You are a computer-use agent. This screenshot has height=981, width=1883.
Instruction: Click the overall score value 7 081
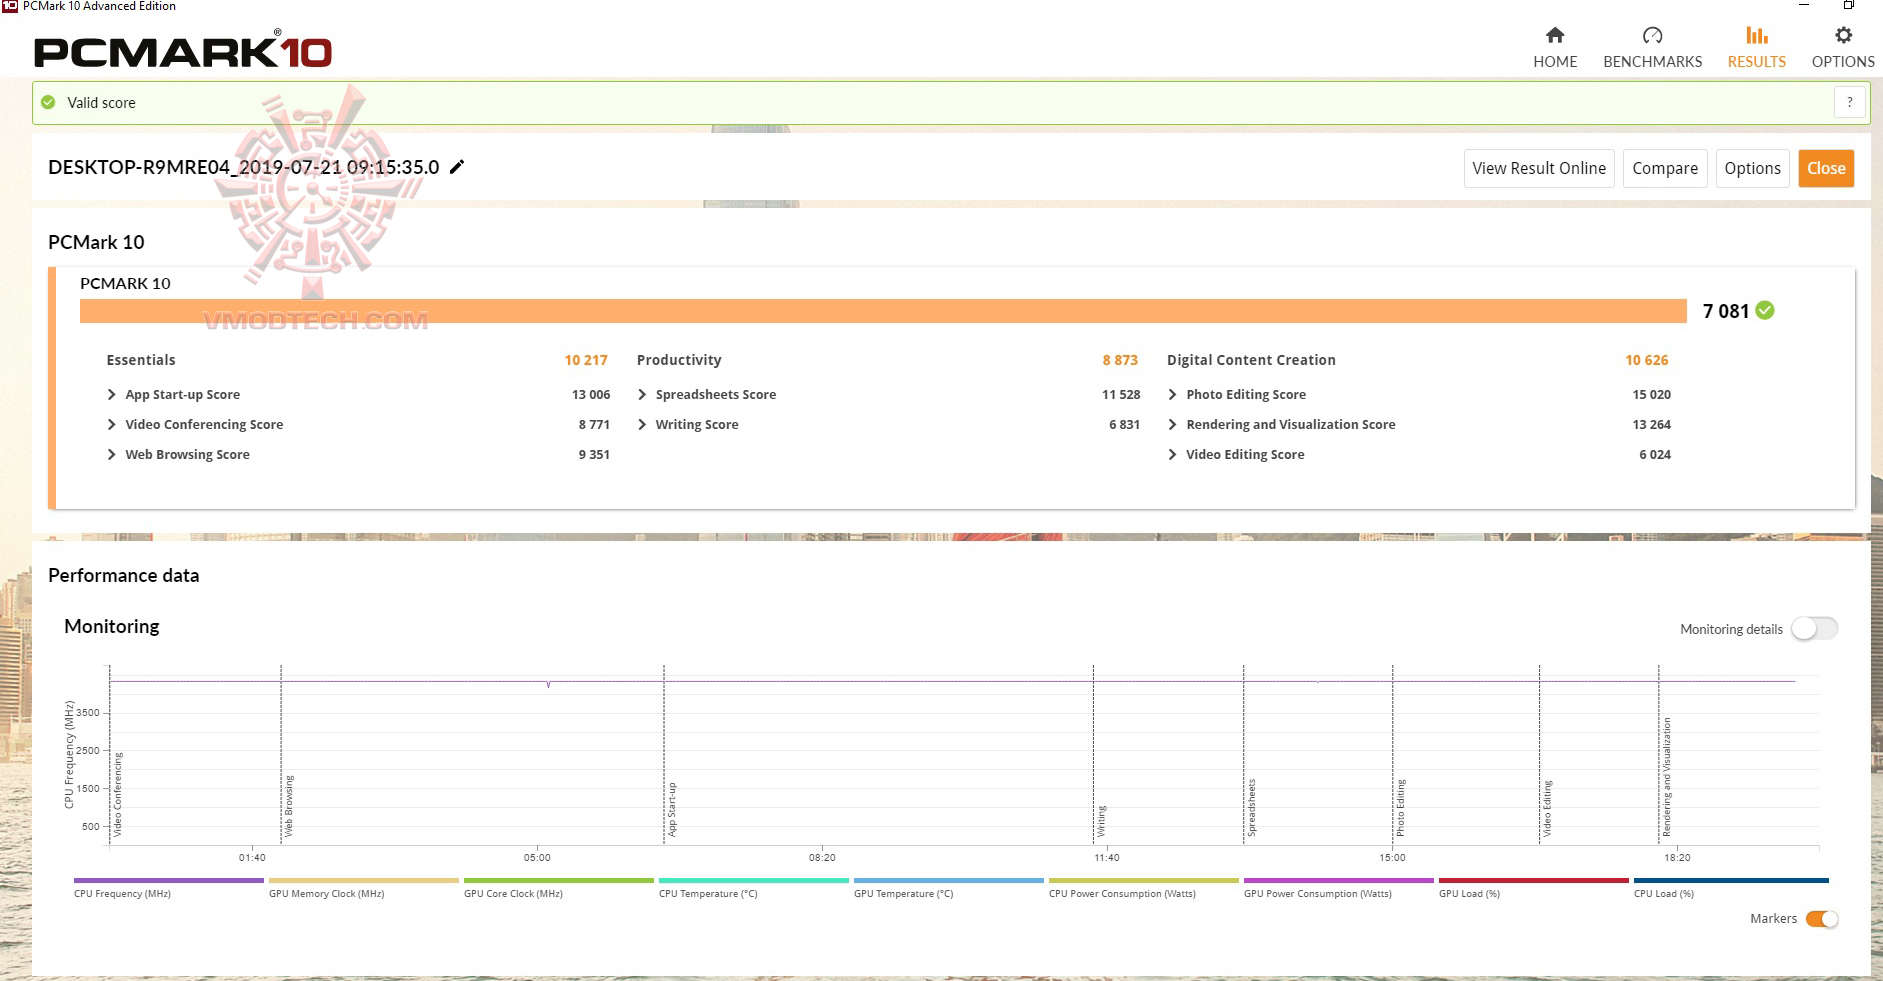[x=1726, y=311]
